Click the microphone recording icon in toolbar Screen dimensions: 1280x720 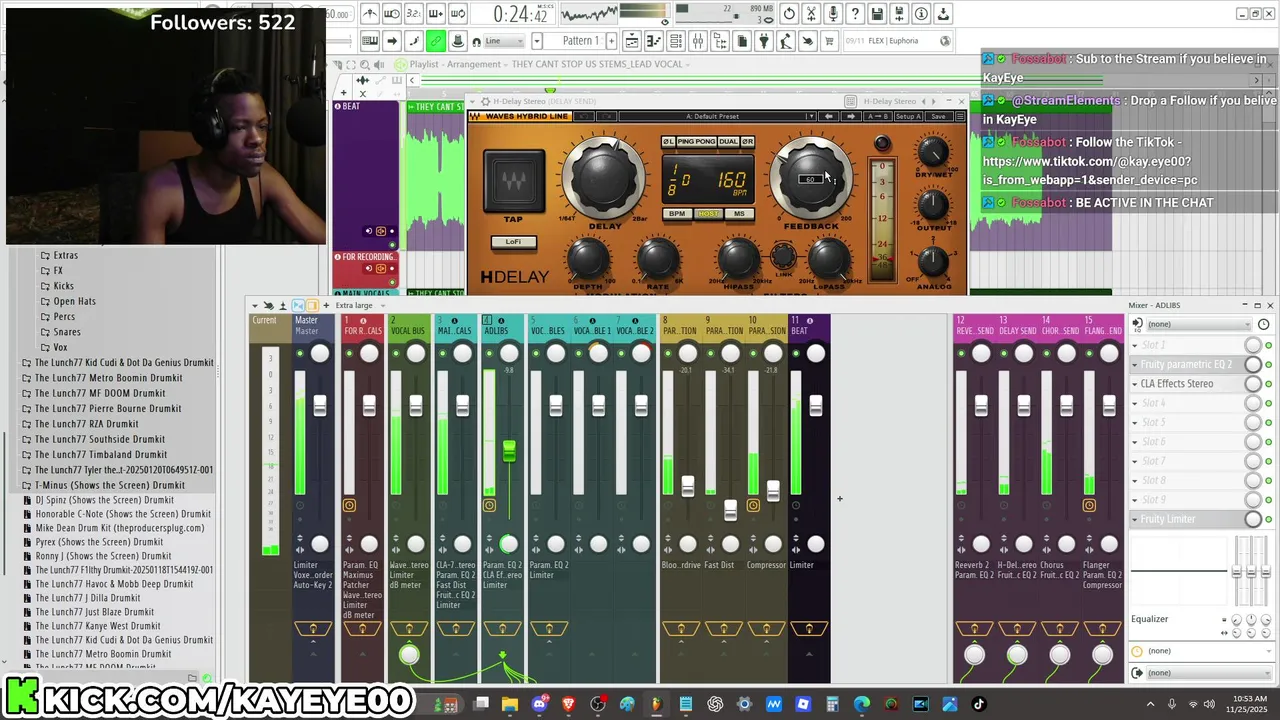tap(833, 14)
